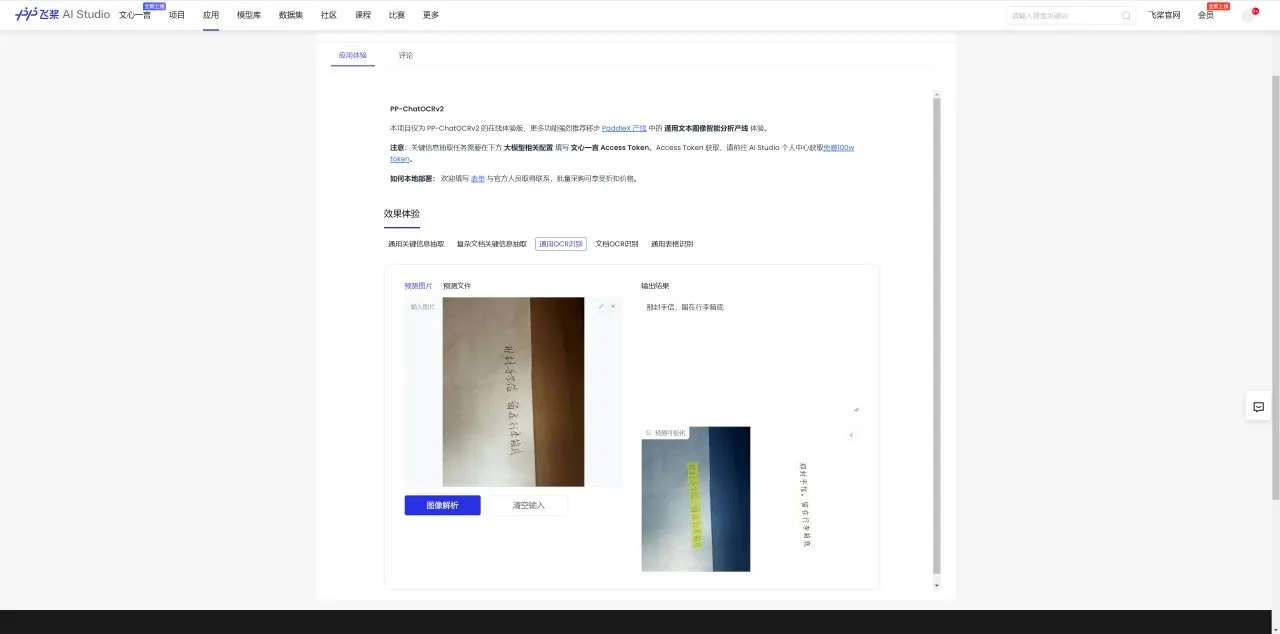The height and width of the screenshot is (634, 1280).
Task: Click the PP-ChatOCRv2 title text
Action: (417, 109)
